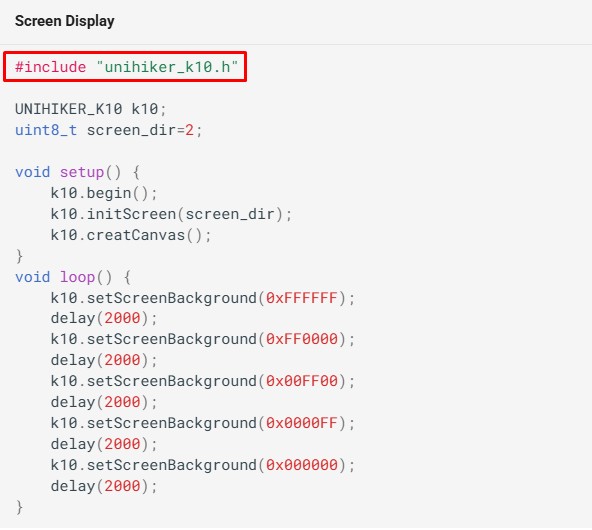Click the void setup() line

77,173
